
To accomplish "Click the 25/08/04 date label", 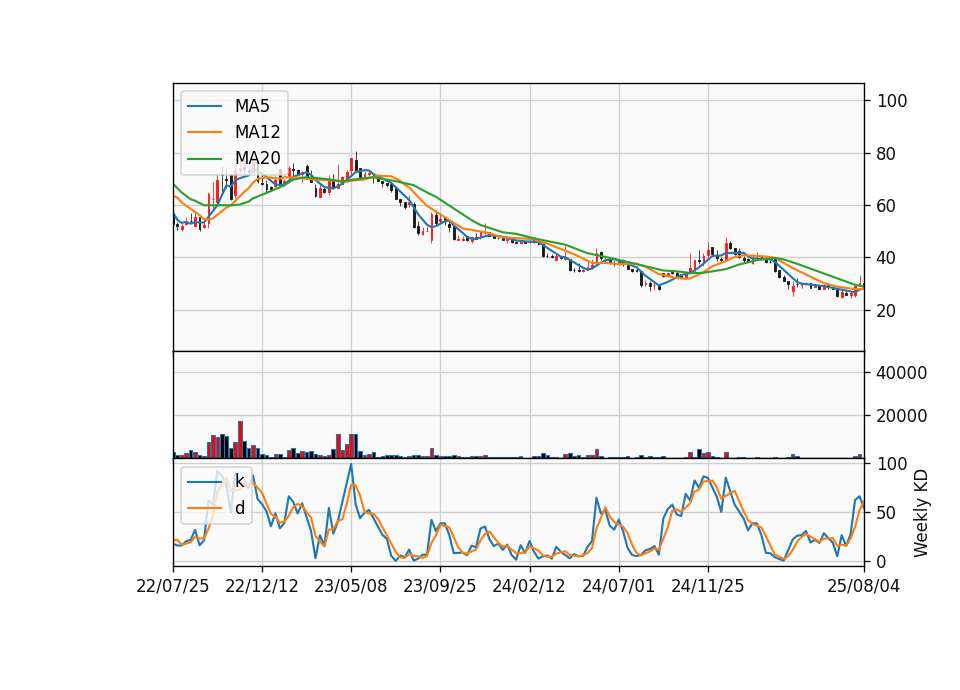I will pyautogui.click(x=864, y=586).
